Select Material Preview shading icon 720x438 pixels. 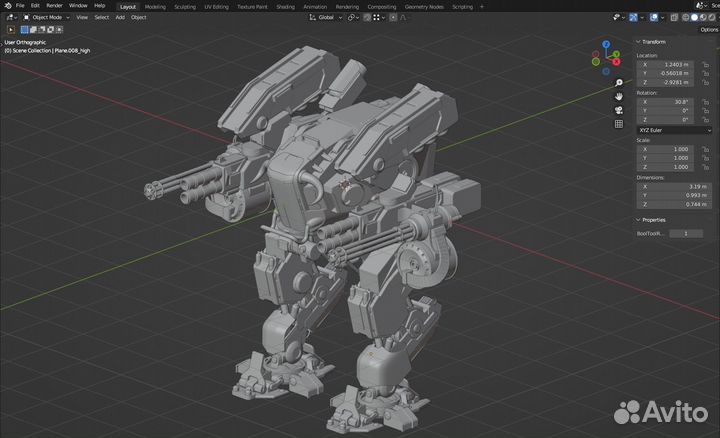pyautogui.click(x=703, y=17)
